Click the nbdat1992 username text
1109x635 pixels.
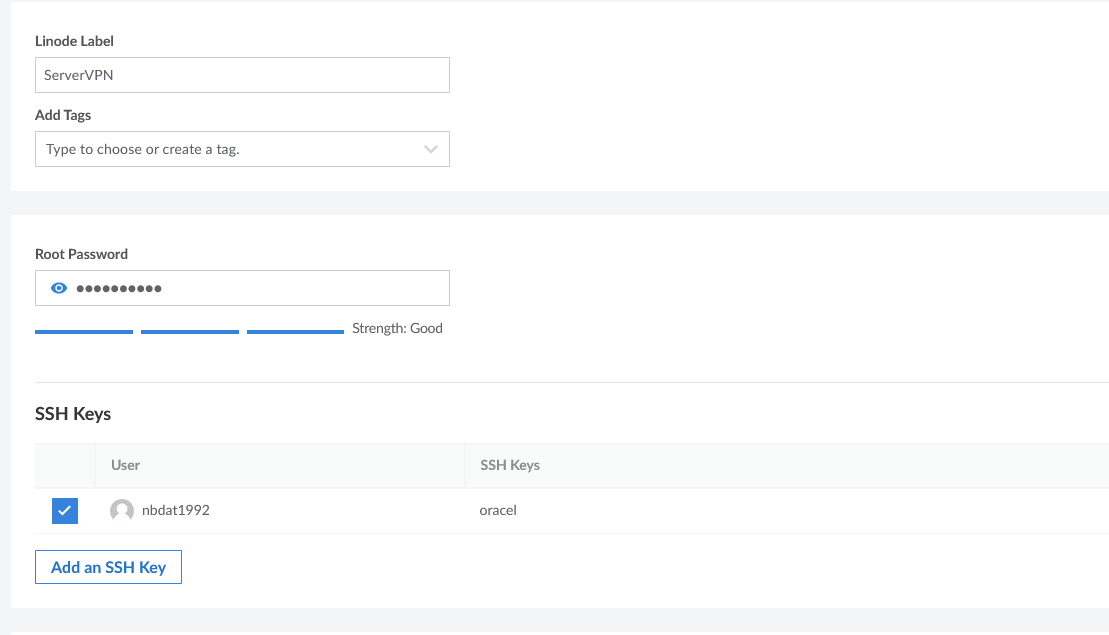176,510
